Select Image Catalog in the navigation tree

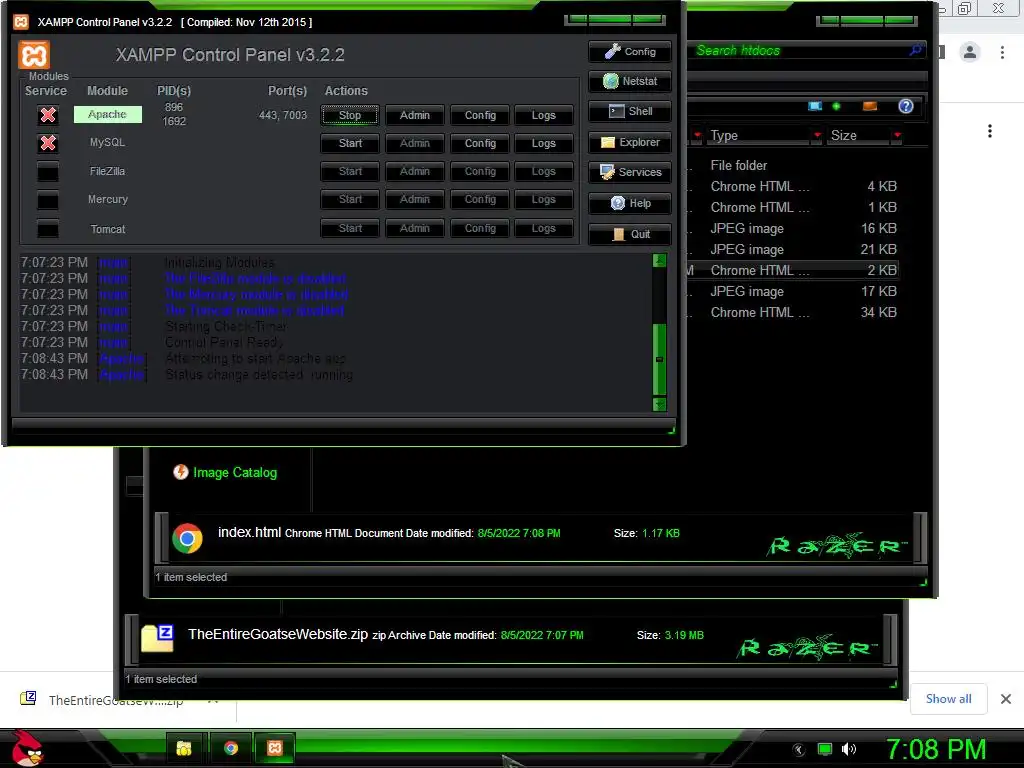225,472
